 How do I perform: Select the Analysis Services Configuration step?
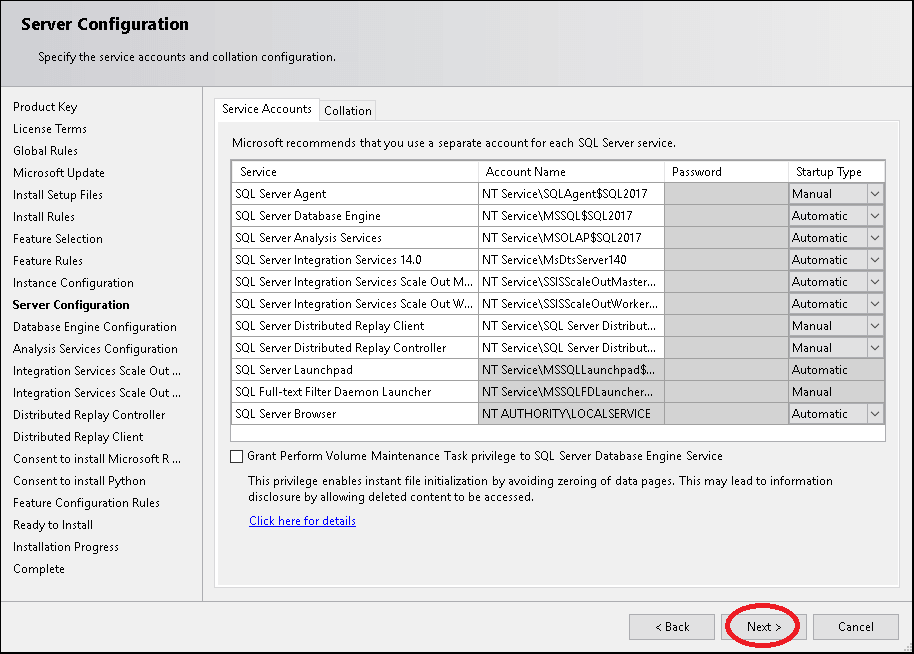[95, 349]
